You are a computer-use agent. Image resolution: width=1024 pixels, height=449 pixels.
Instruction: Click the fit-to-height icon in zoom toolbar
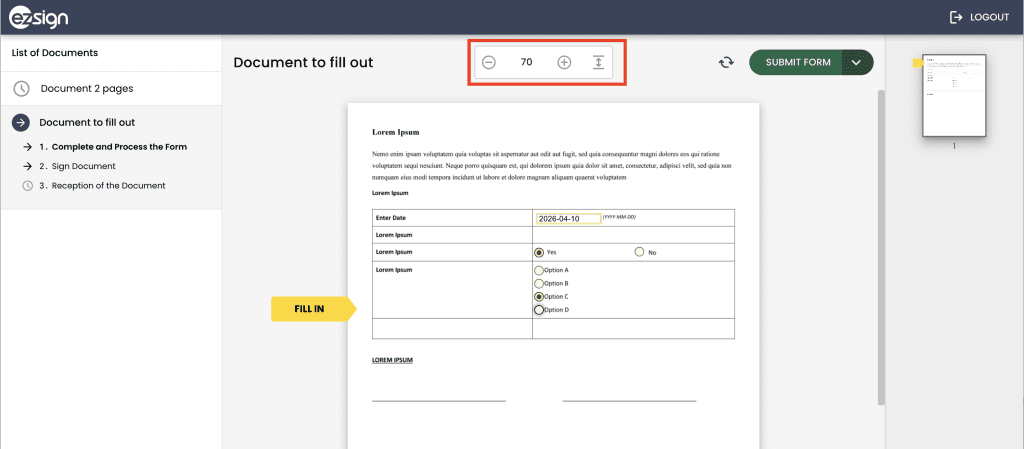598,63
